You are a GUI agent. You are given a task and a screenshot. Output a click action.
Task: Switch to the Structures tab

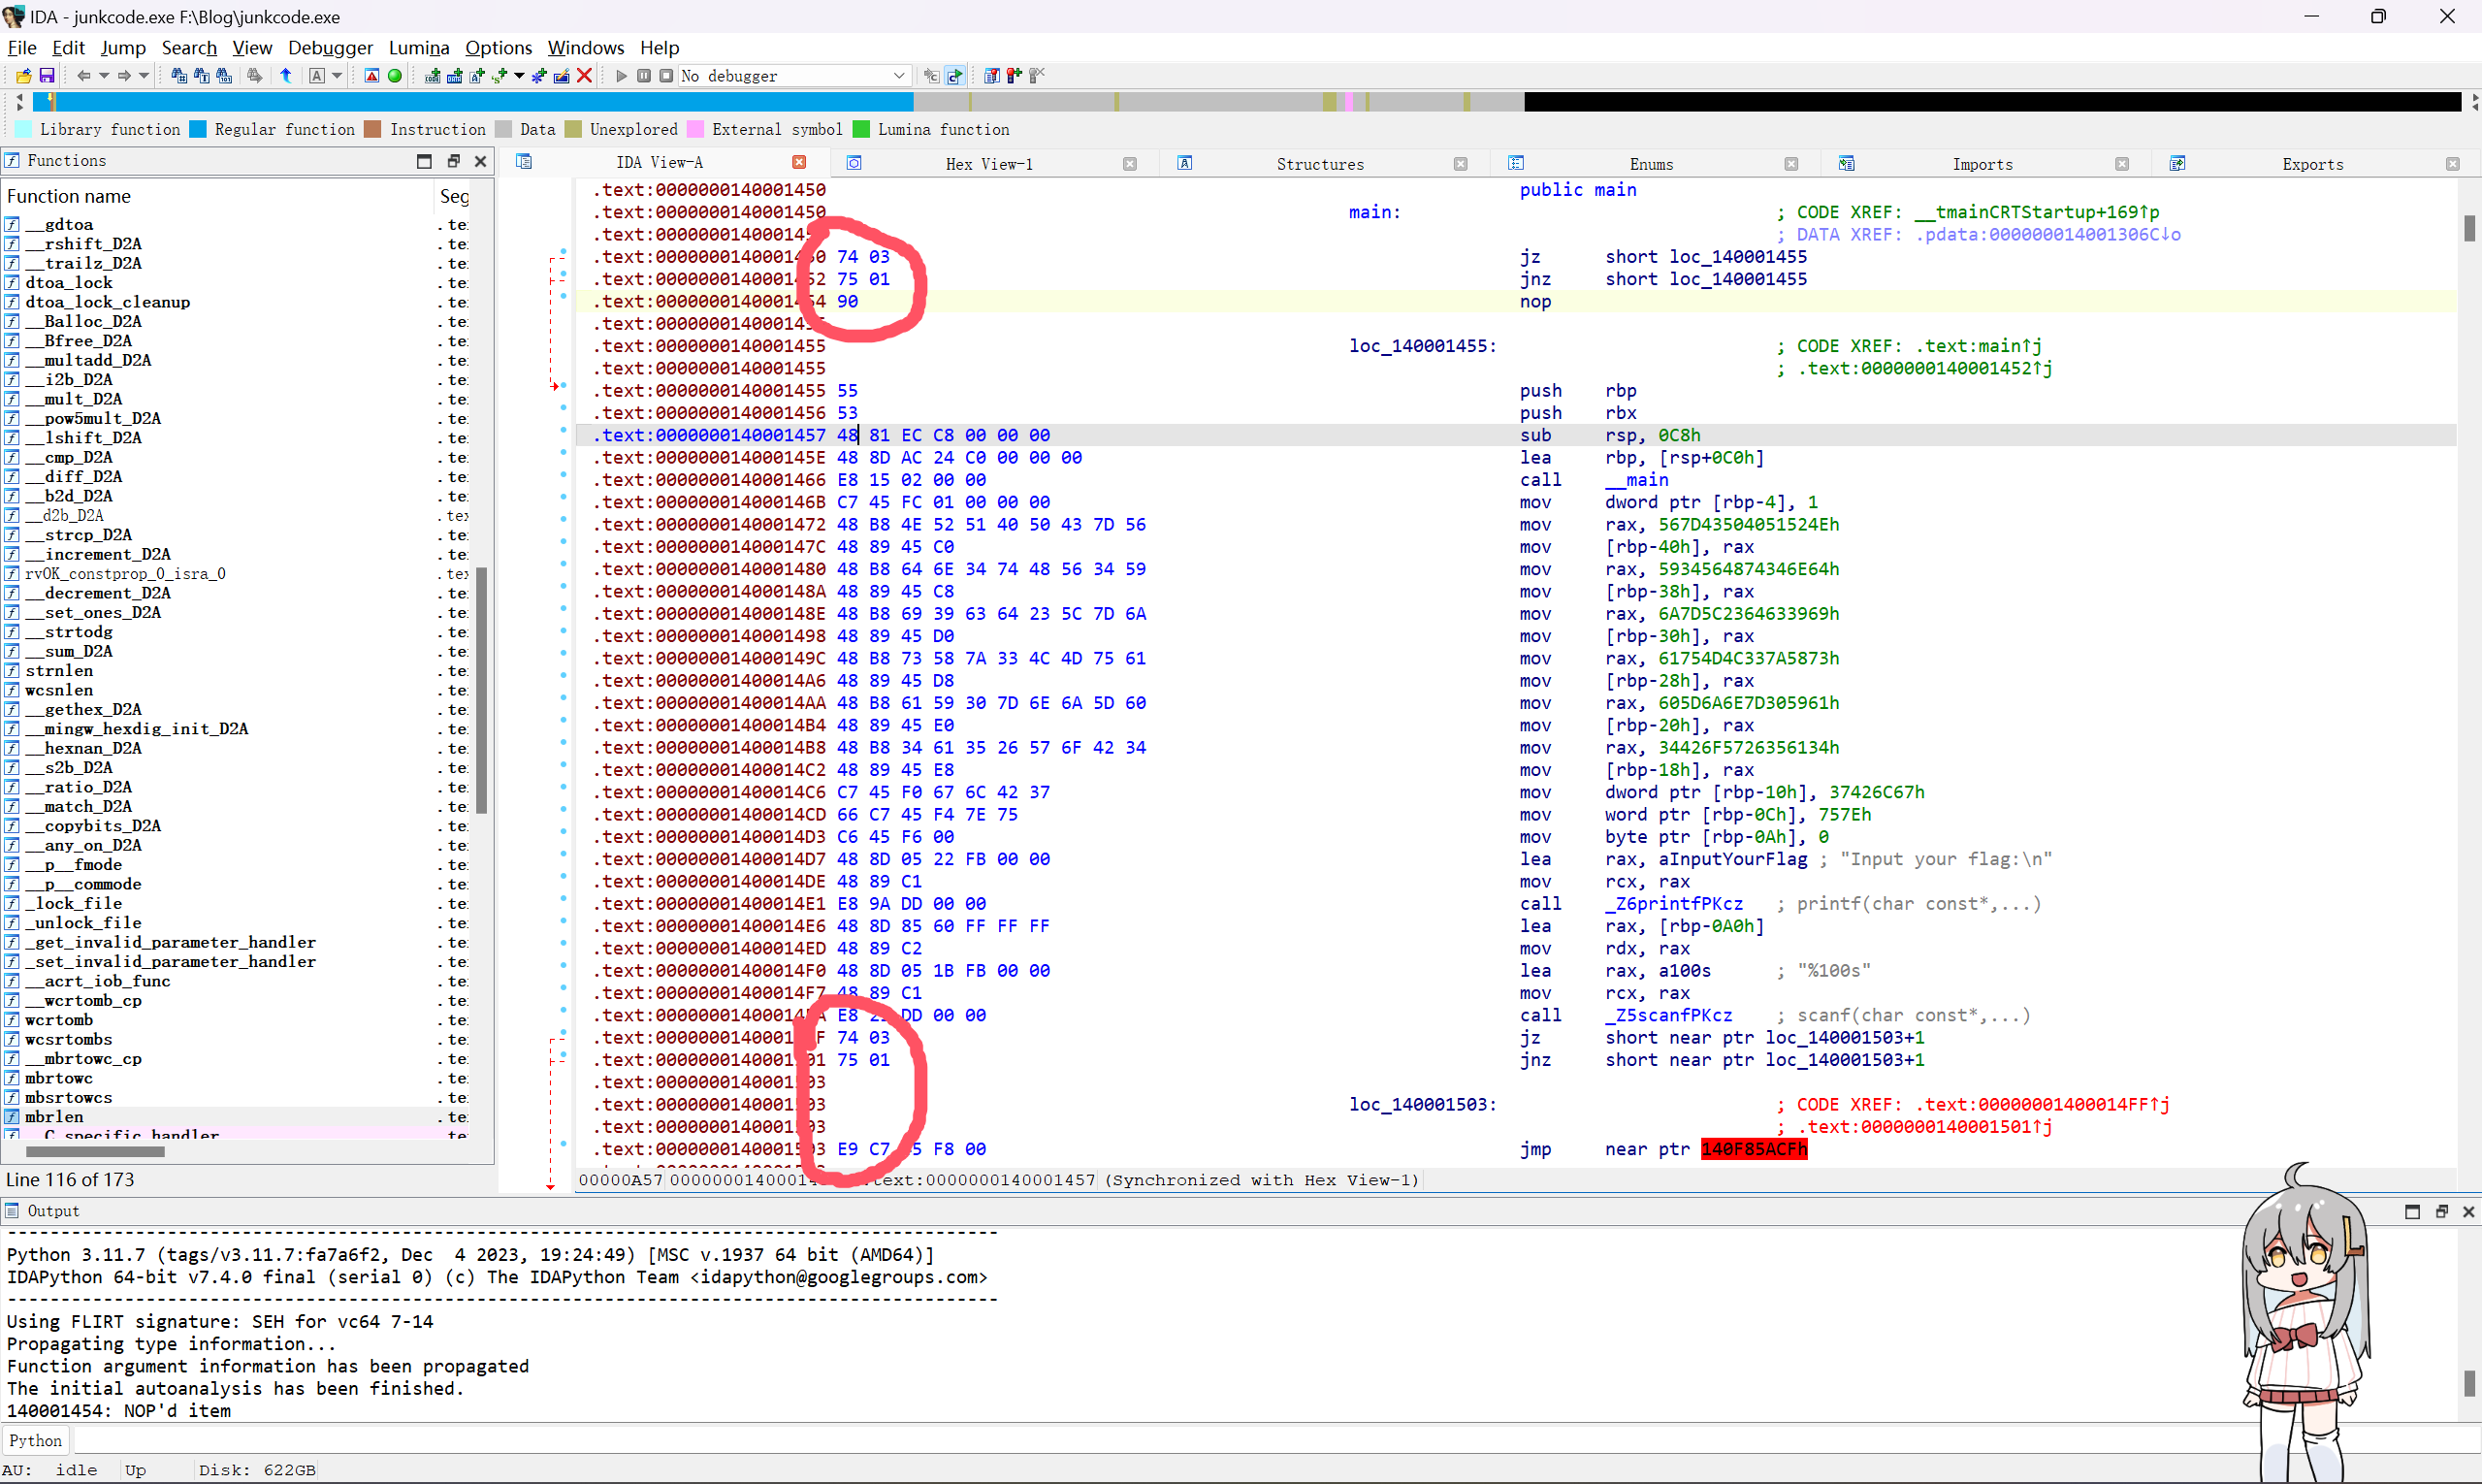tap(1320, 164)
